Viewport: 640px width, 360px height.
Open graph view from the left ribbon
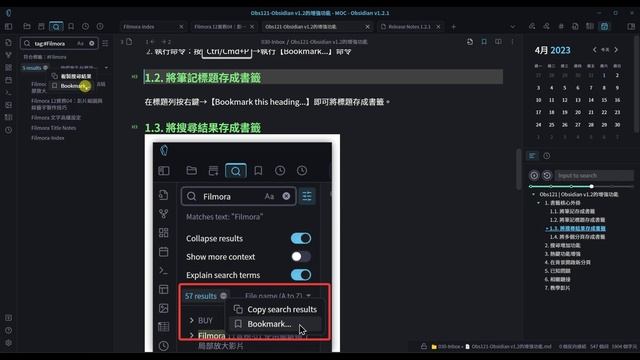click(x=8, y=55)
